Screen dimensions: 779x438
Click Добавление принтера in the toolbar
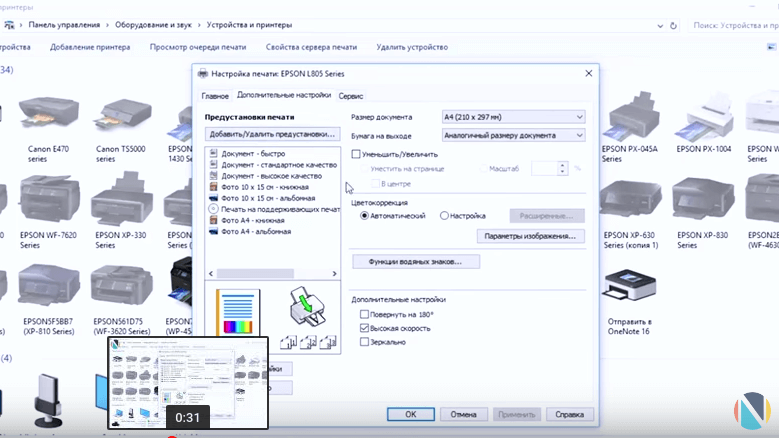90,47
